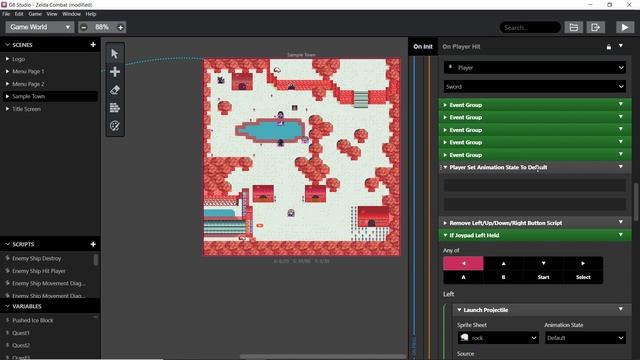
Task: Open the rock Sprite Sheet dropdown
Action: click(x=498, y=338)
